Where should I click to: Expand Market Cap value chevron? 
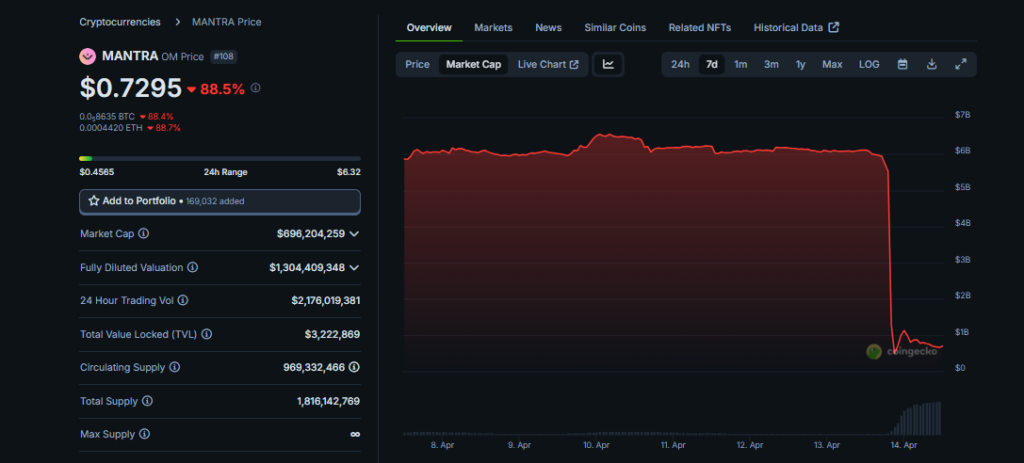354,234
